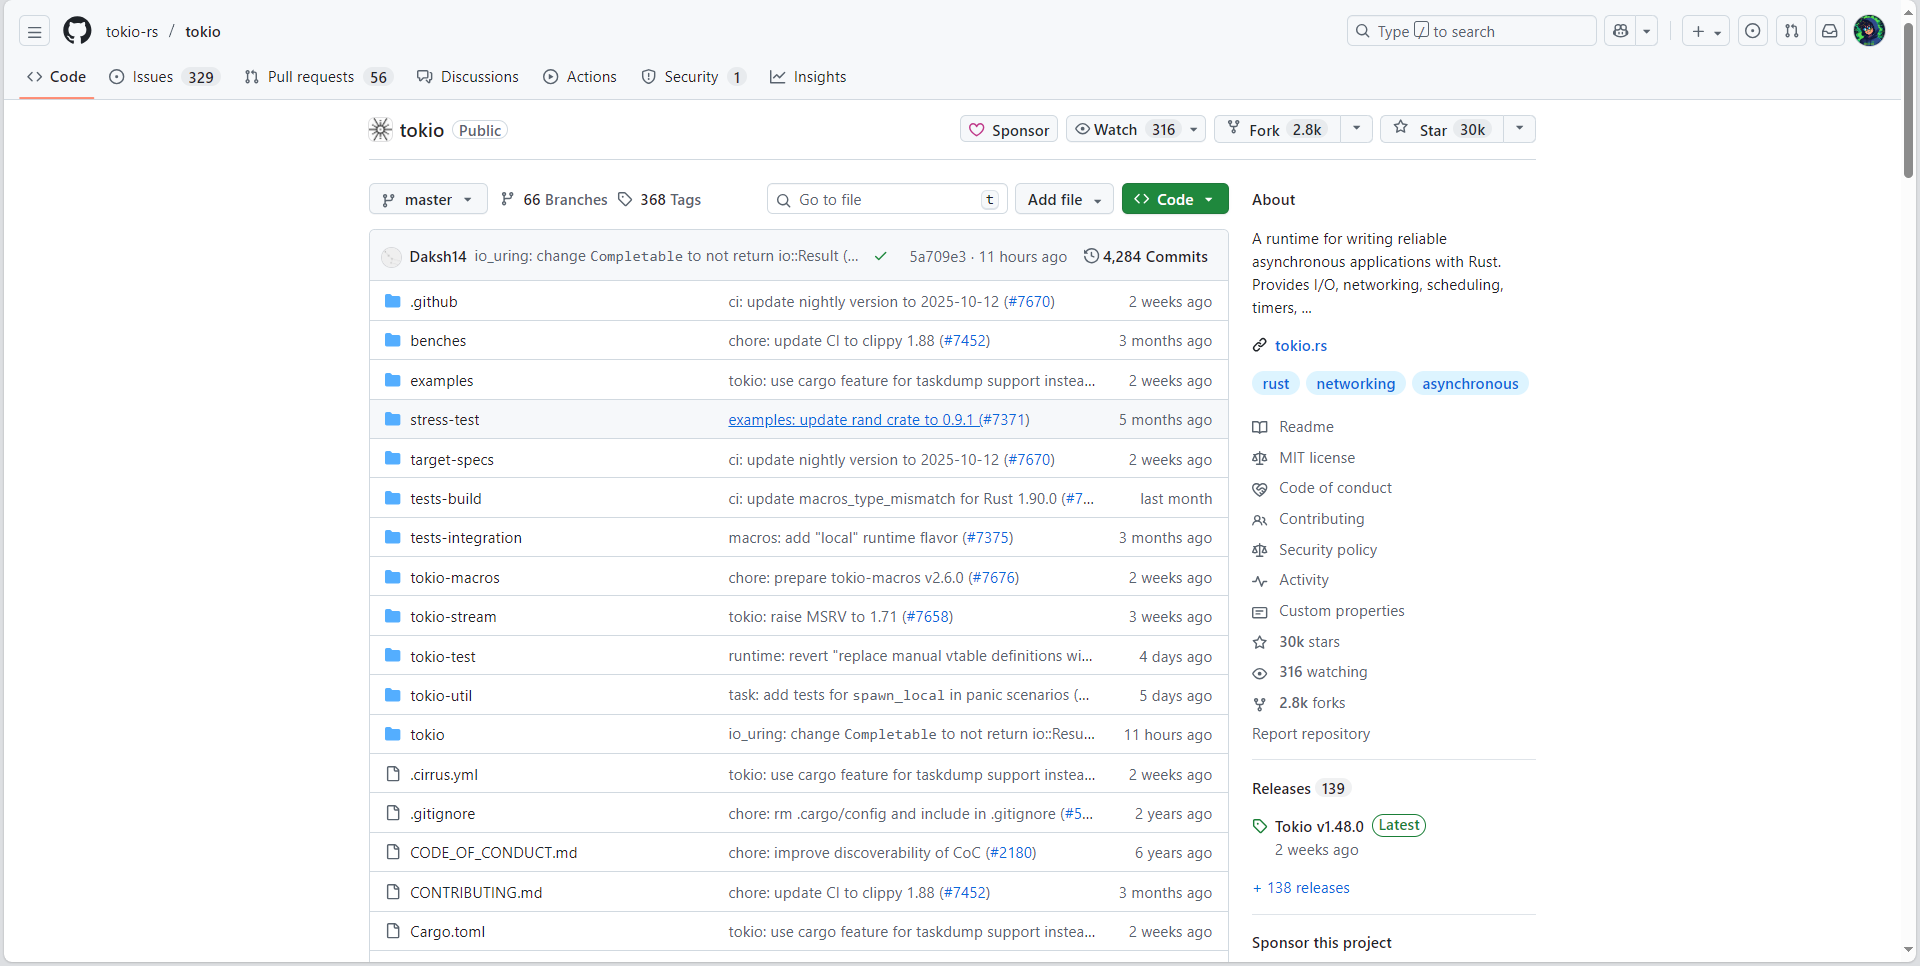
Task: Open the user profile avatar menu
Action: 1869,31
